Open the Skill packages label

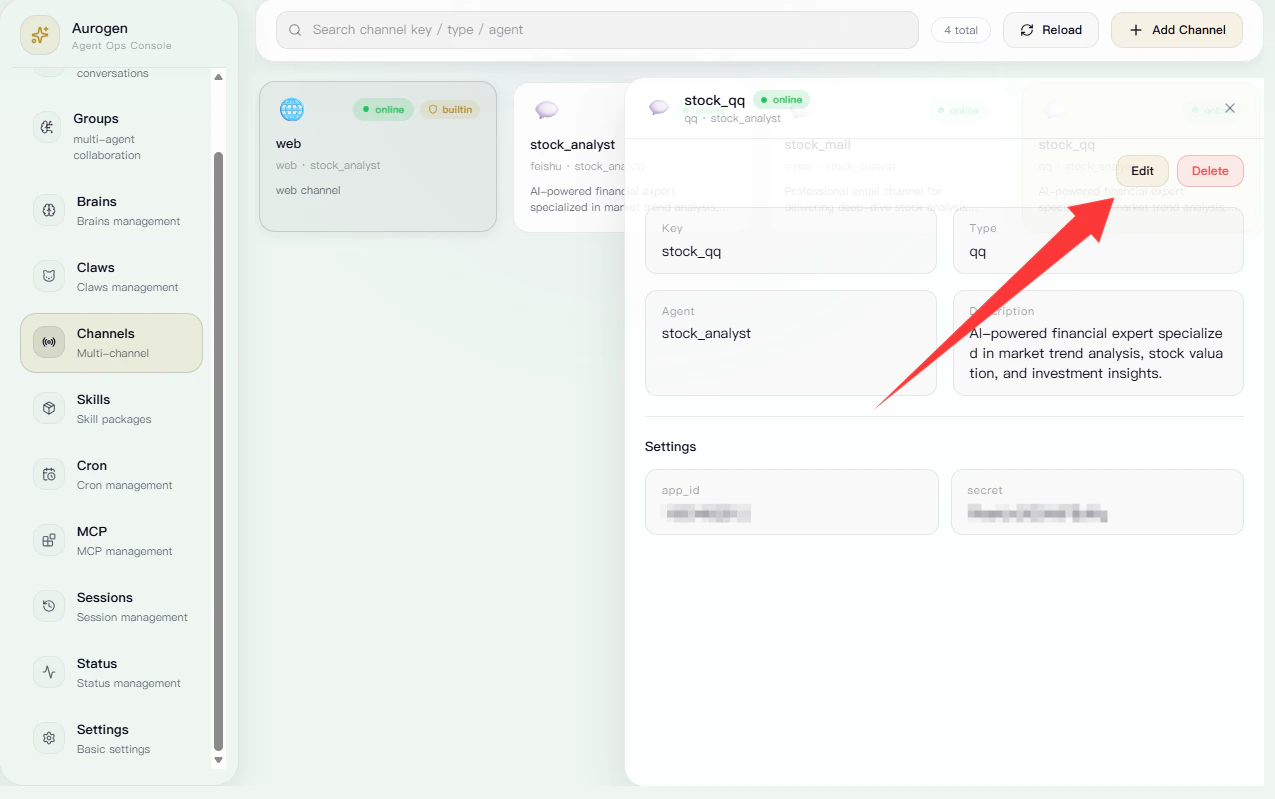pos(114,419)
